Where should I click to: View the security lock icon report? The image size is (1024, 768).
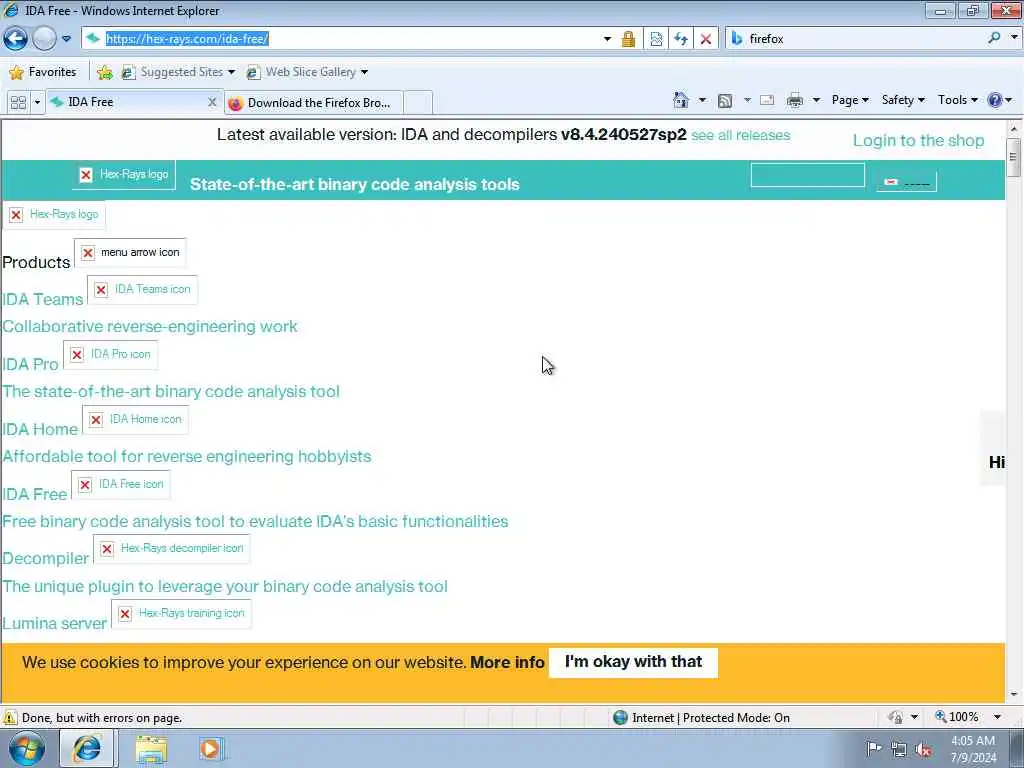(628, 39)
